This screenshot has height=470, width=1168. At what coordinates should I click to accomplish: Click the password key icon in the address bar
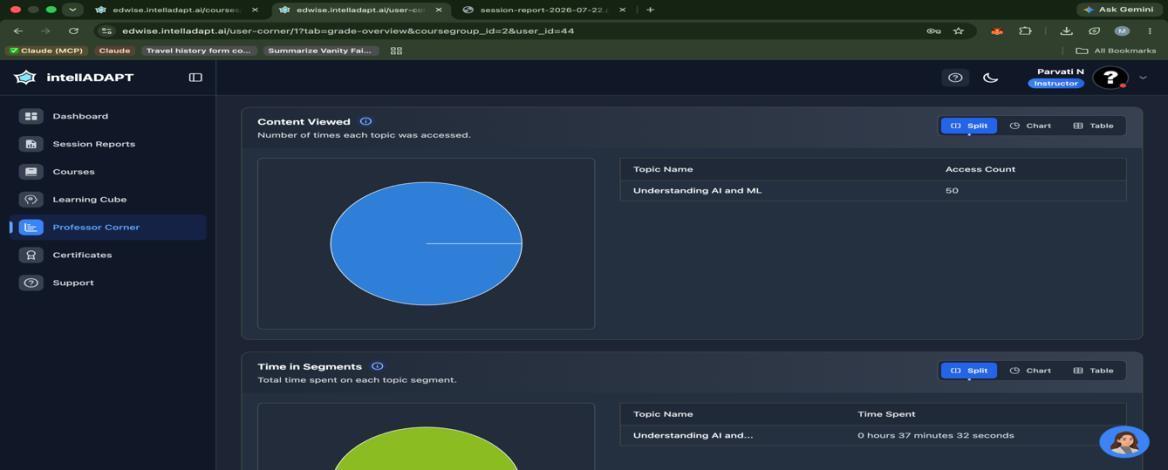coord(933,31)
